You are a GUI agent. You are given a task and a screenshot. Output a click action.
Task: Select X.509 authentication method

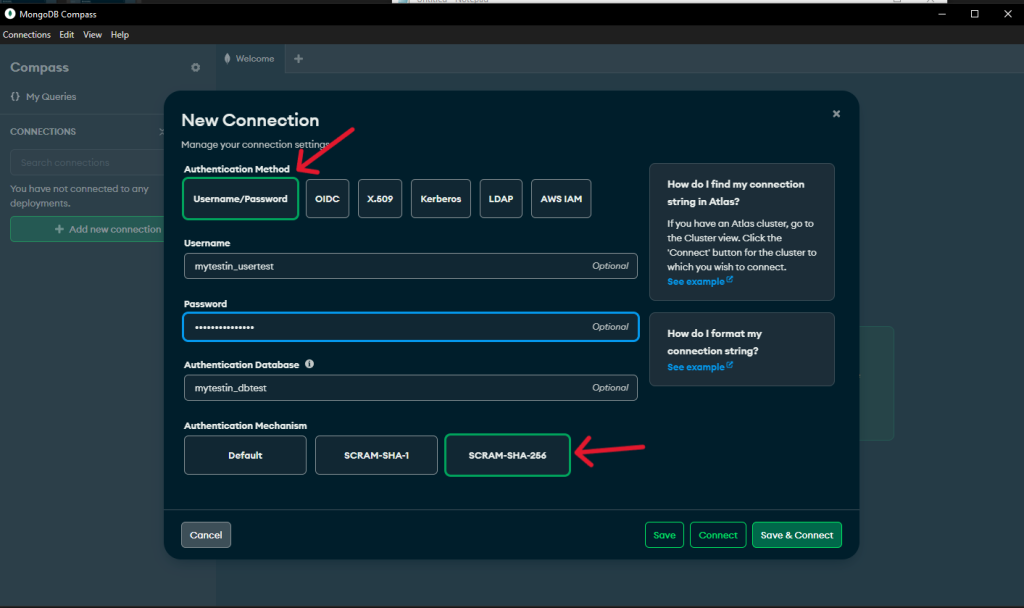pyautogui.click(x=380, y=199)
